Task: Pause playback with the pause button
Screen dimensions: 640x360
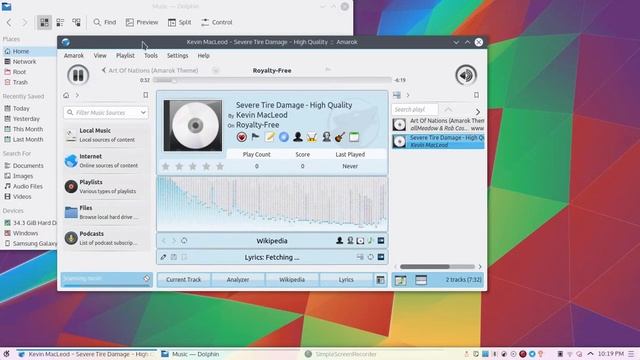Action: [x=78, y=75]
